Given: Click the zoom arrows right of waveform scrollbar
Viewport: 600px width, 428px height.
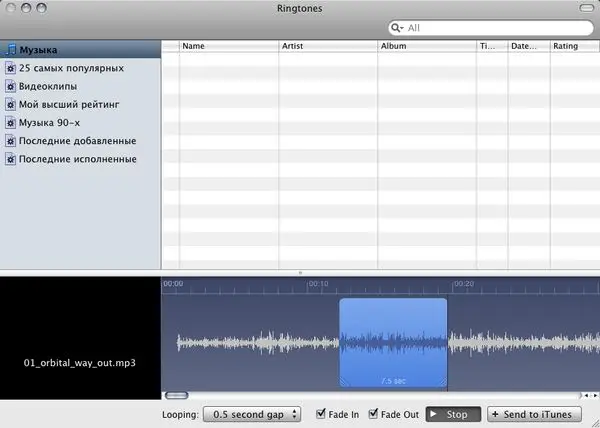Looking at the screenshot, I should (x=590, y=395).
